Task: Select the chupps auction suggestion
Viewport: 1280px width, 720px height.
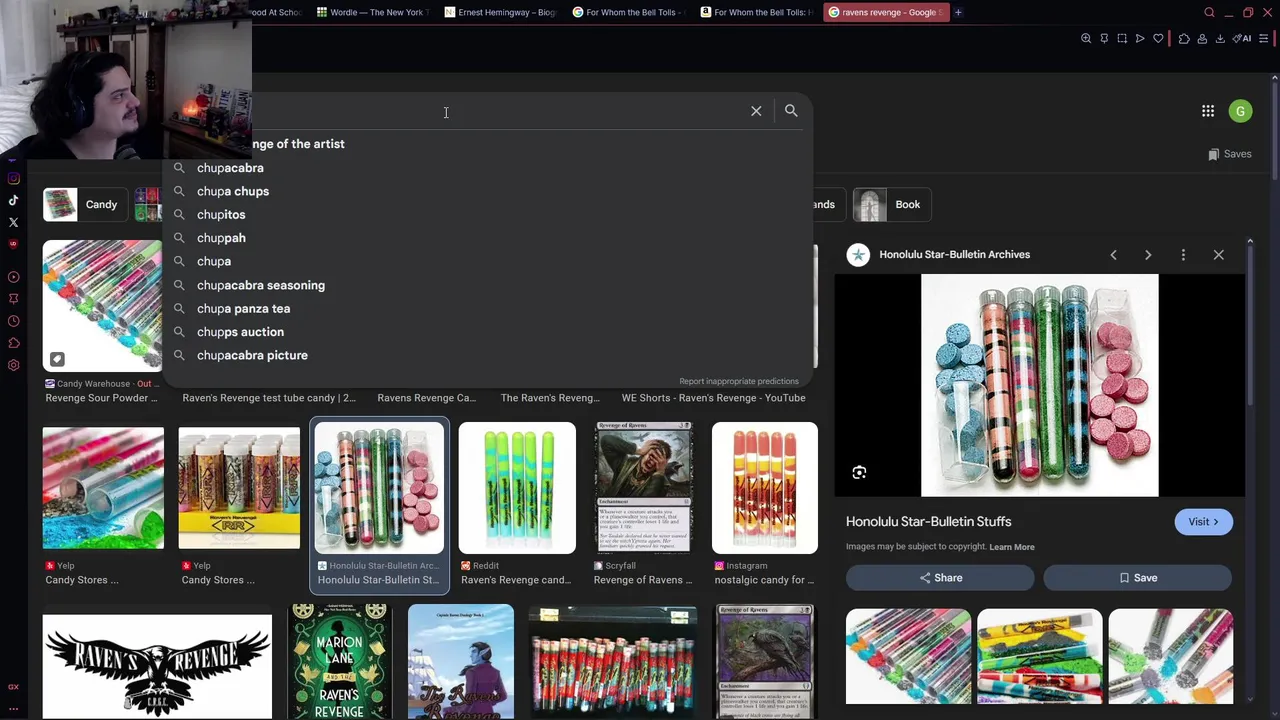Action: [x=487, y=332]
